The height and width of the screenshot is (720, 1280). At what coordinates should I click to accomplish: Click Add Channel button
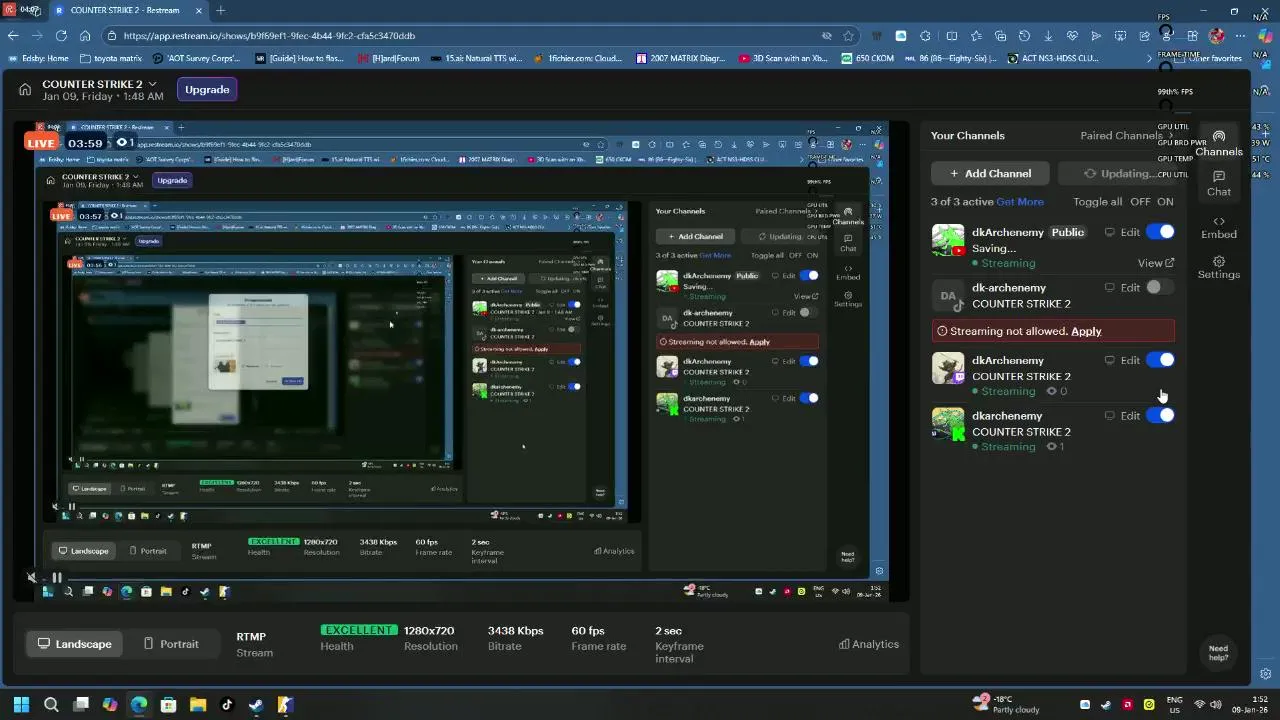point(990,173)
